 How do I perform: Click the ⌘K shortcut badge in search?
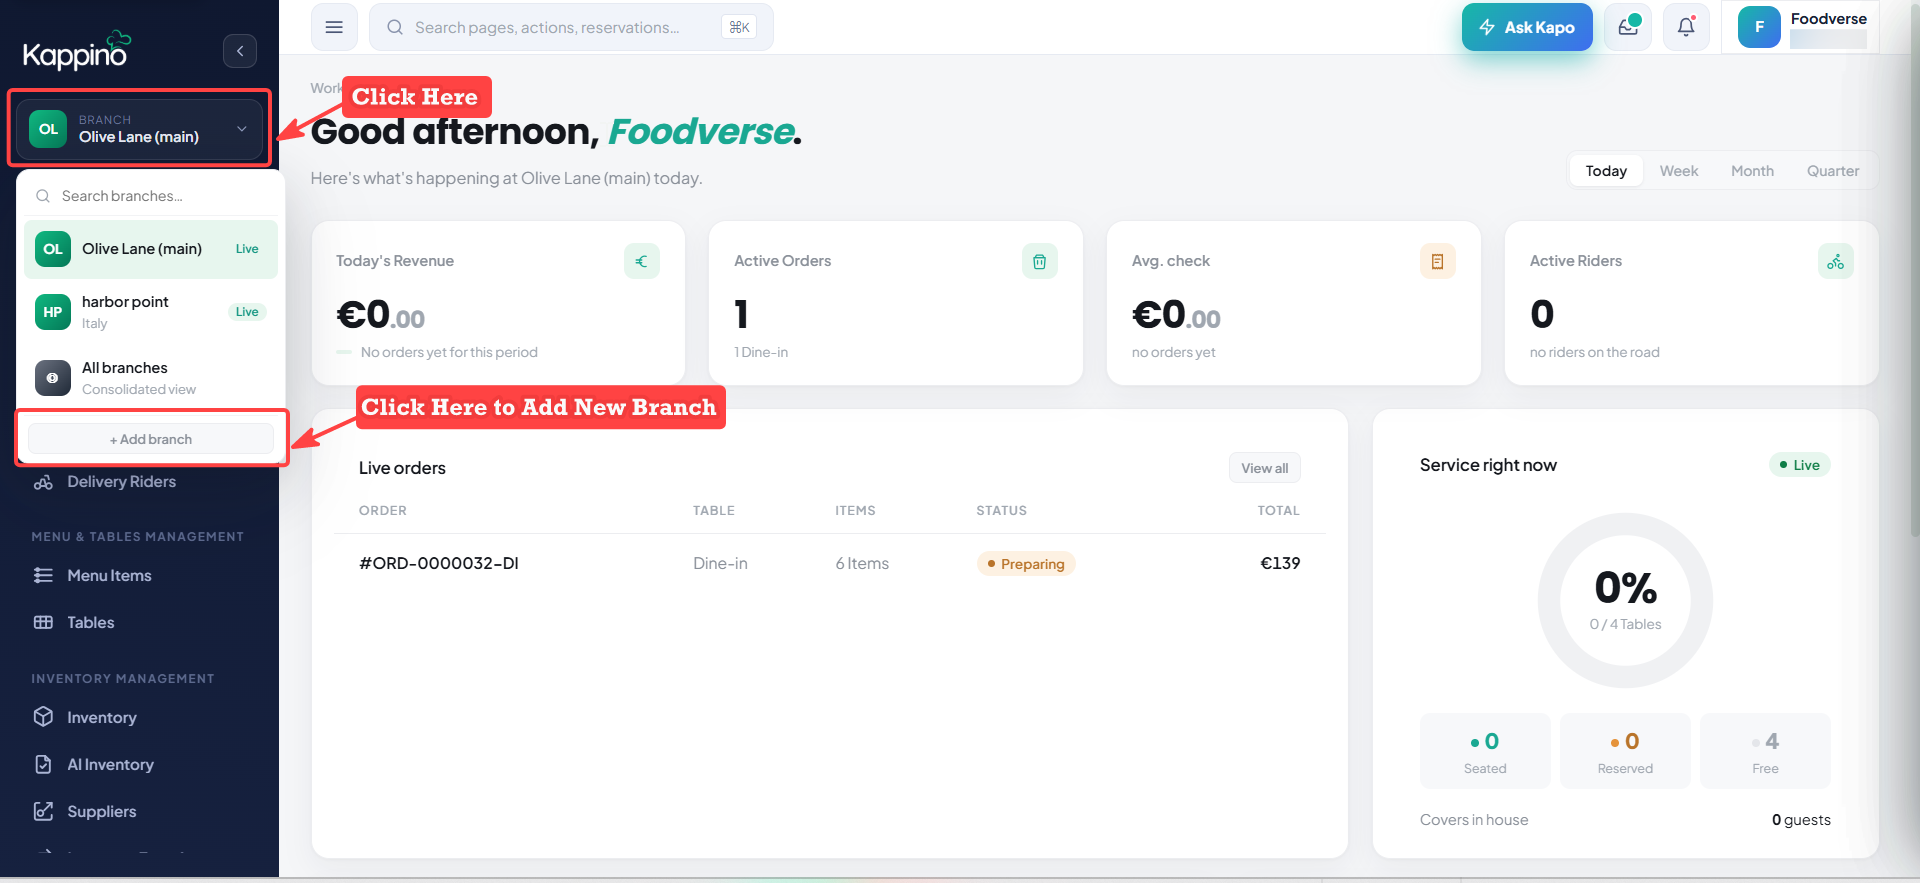point(739,27)
